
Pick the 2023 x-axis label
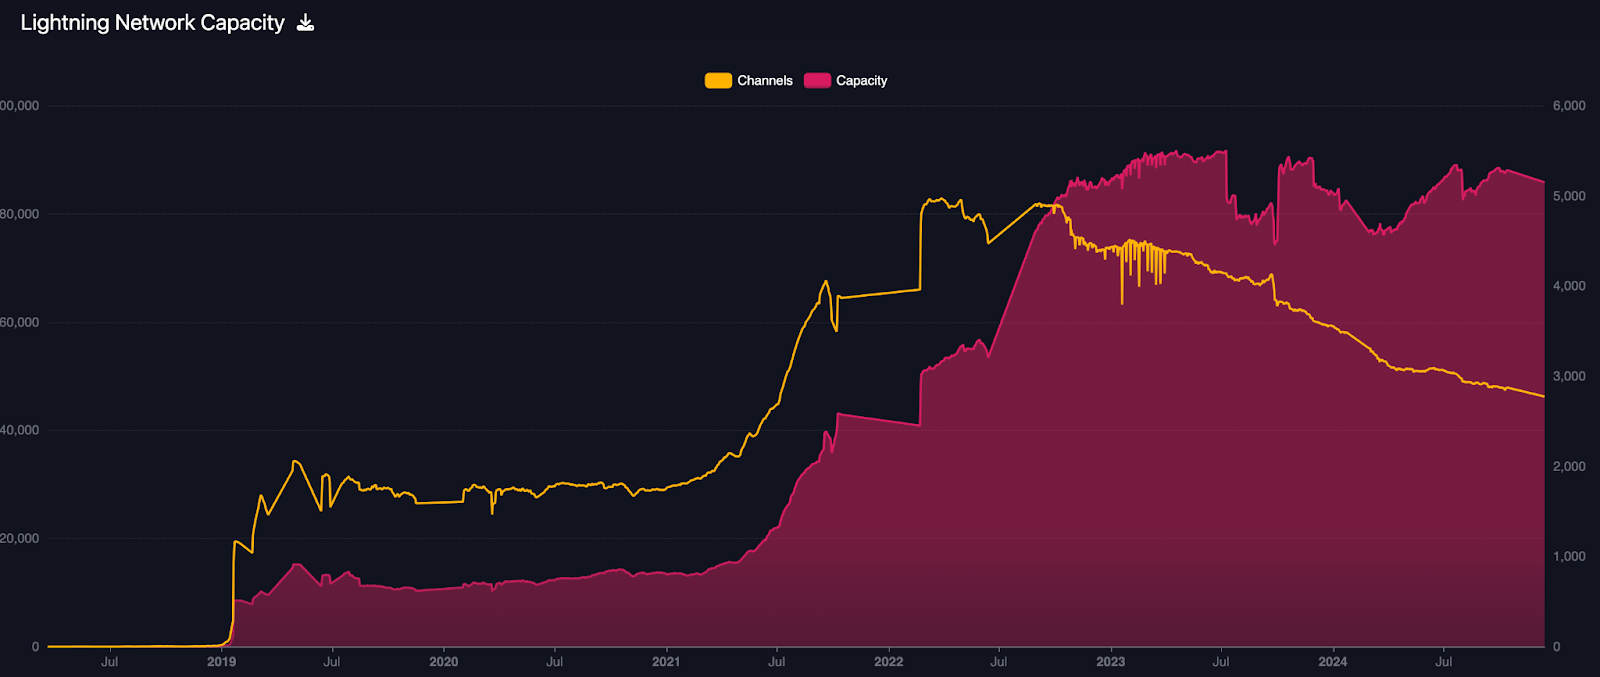coord(1110,662)
